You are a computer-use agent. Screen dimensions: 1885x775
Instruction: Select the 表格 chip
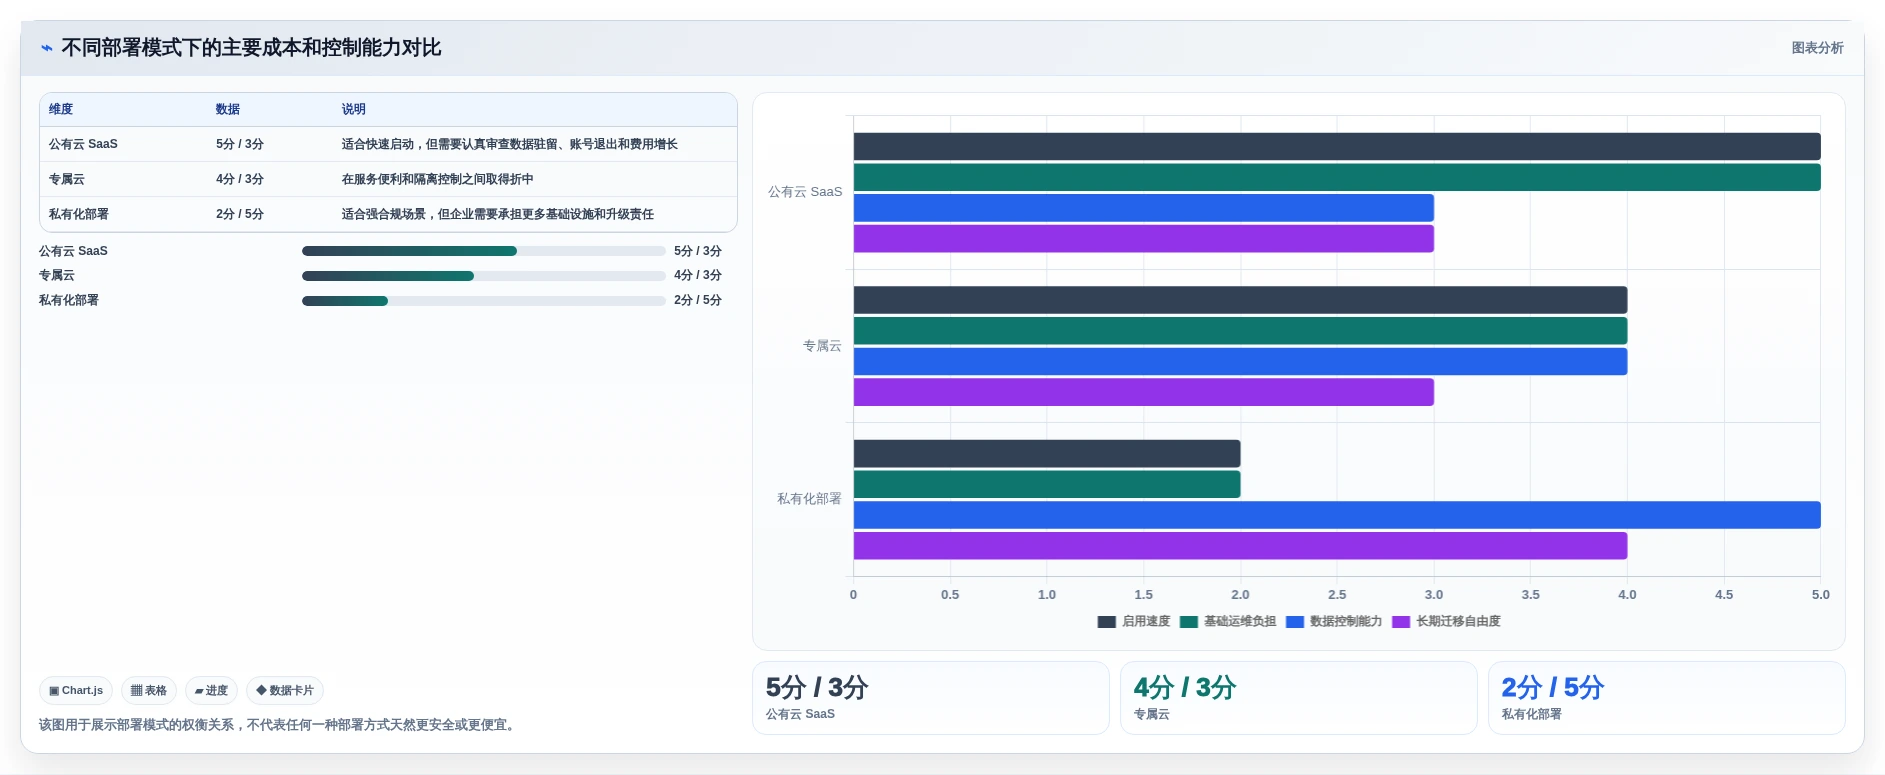149,690
